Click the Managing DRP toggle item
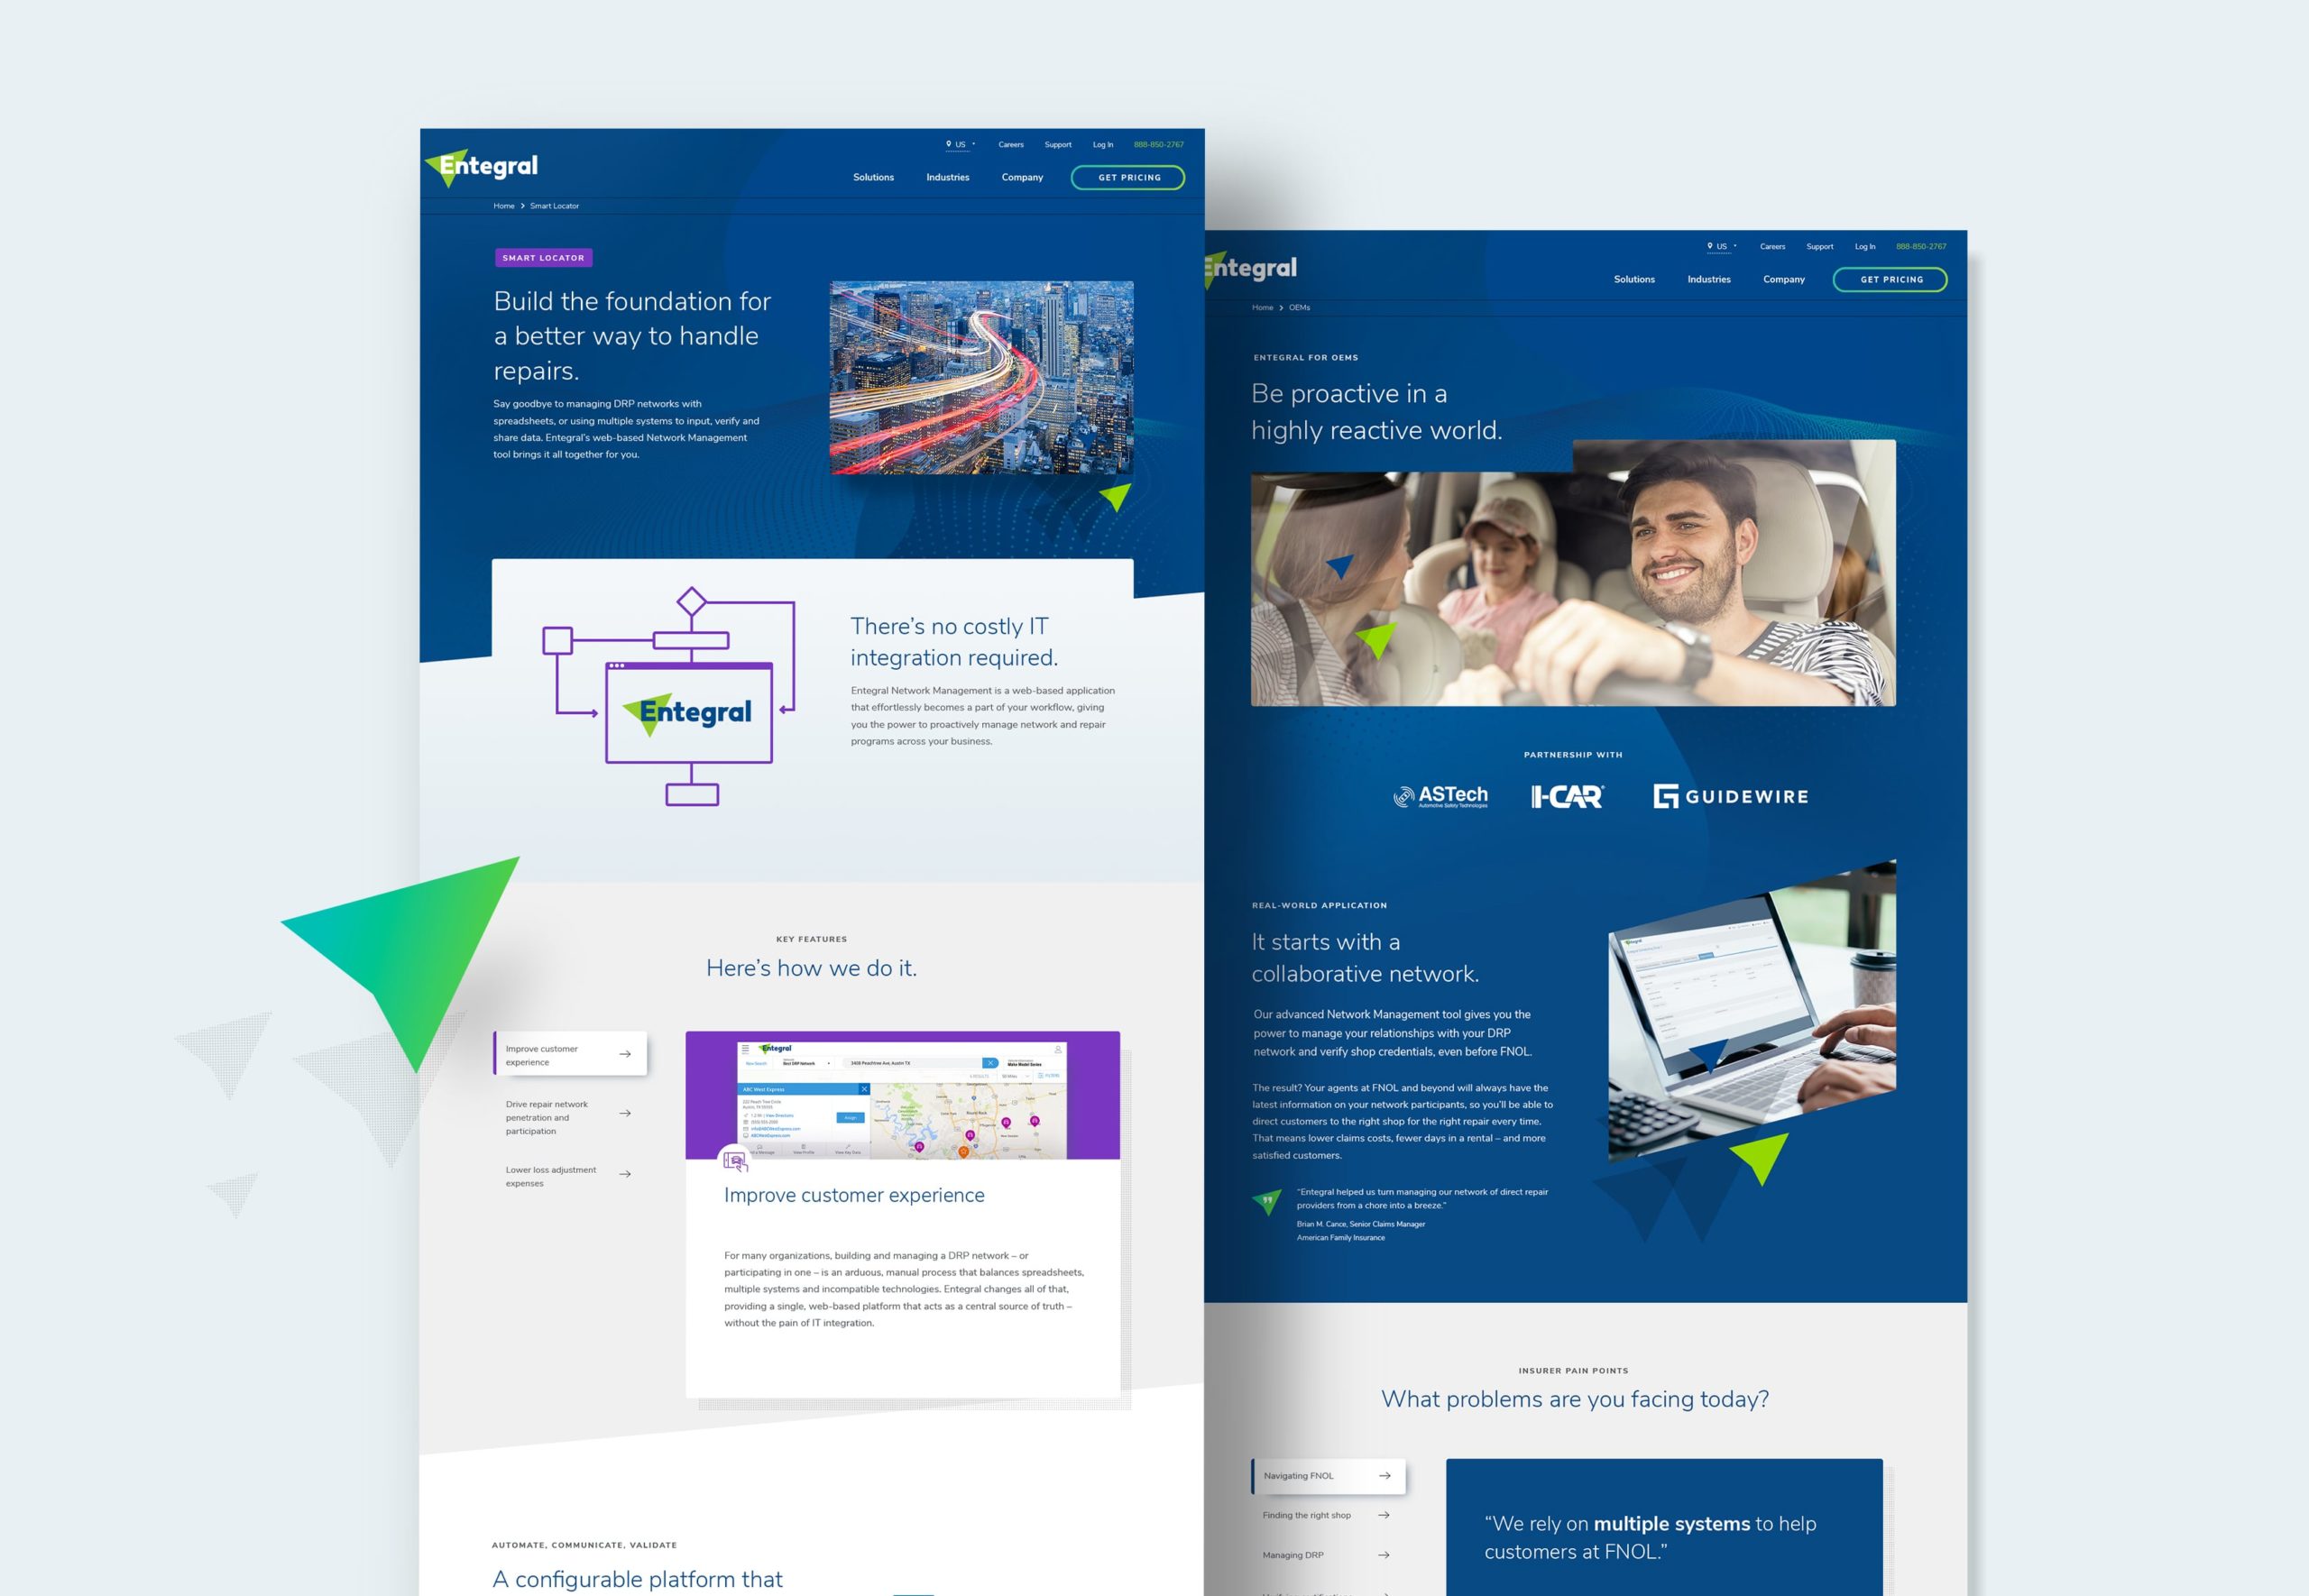Image resolution: width=2309 pixels, height=1596 pixels. [x=1327, y=1554]
